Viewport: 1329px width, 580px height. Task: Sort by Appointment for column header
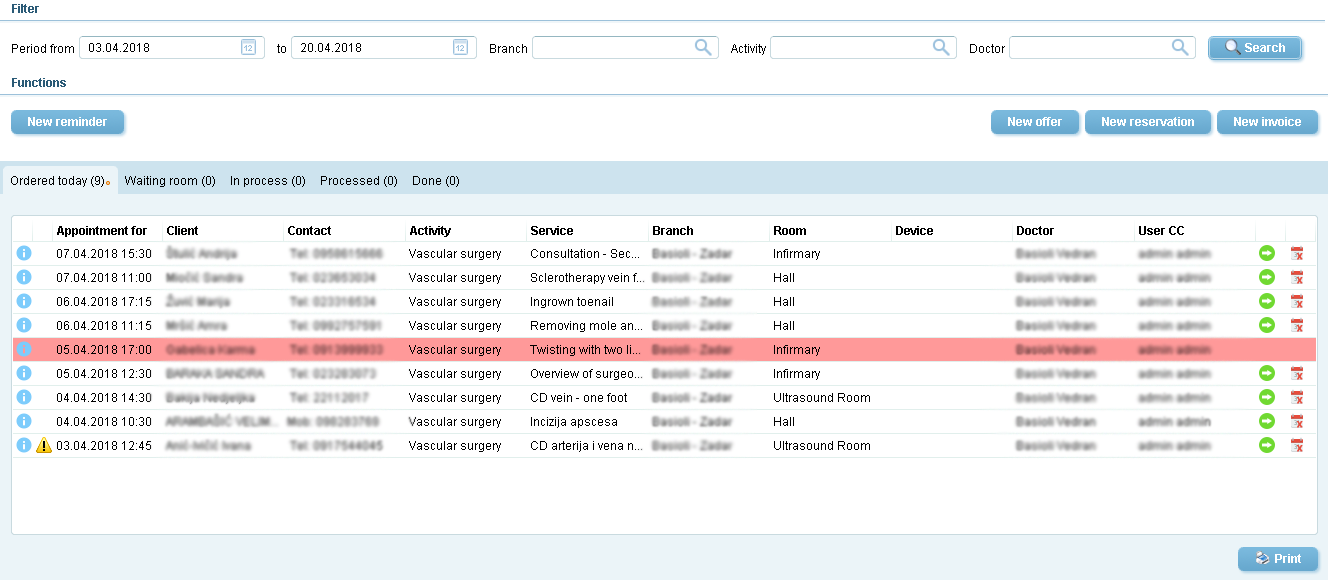point(101,231)
